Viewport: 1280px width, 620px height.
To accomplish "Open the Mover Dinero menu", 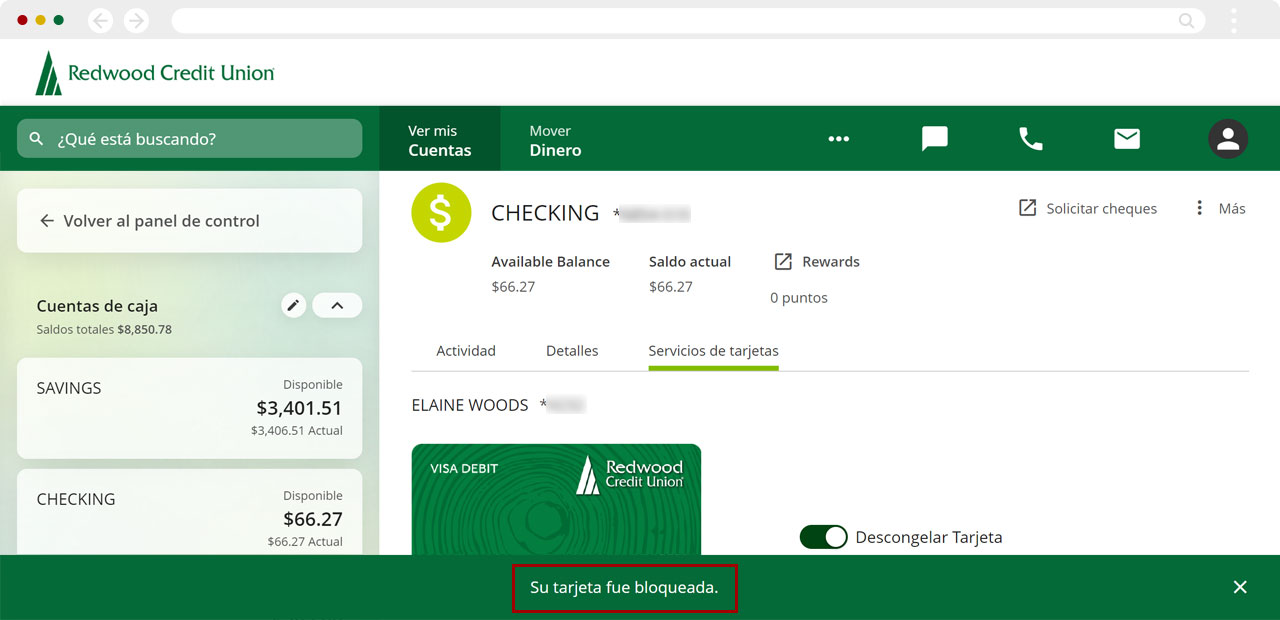I will (x=555, y=140).
